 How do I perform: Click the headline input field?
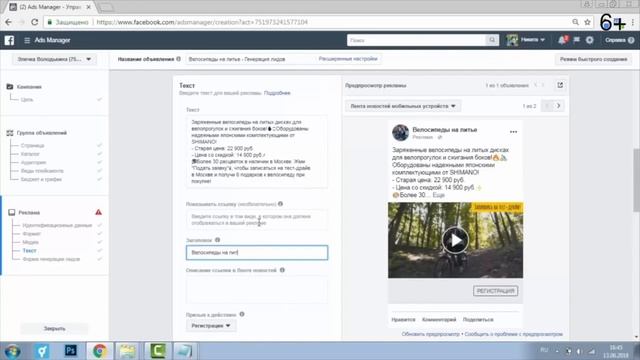coord(257,253)
